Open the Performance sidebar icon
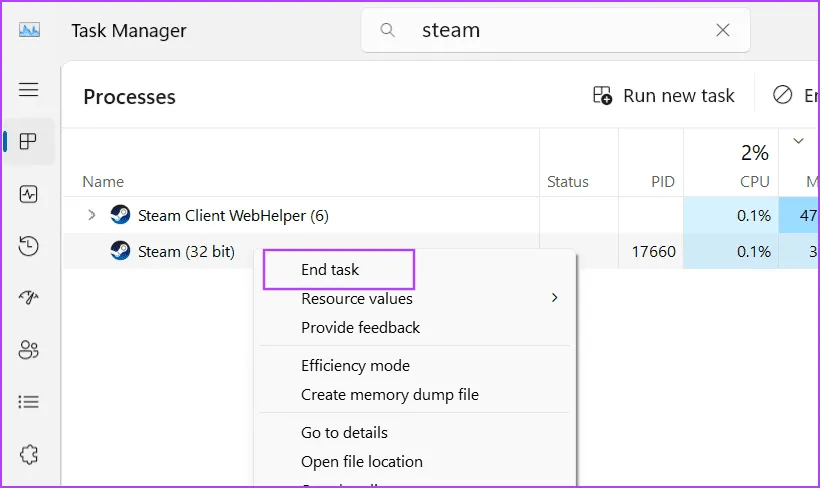820x488 pixels. tap(29, 194)
